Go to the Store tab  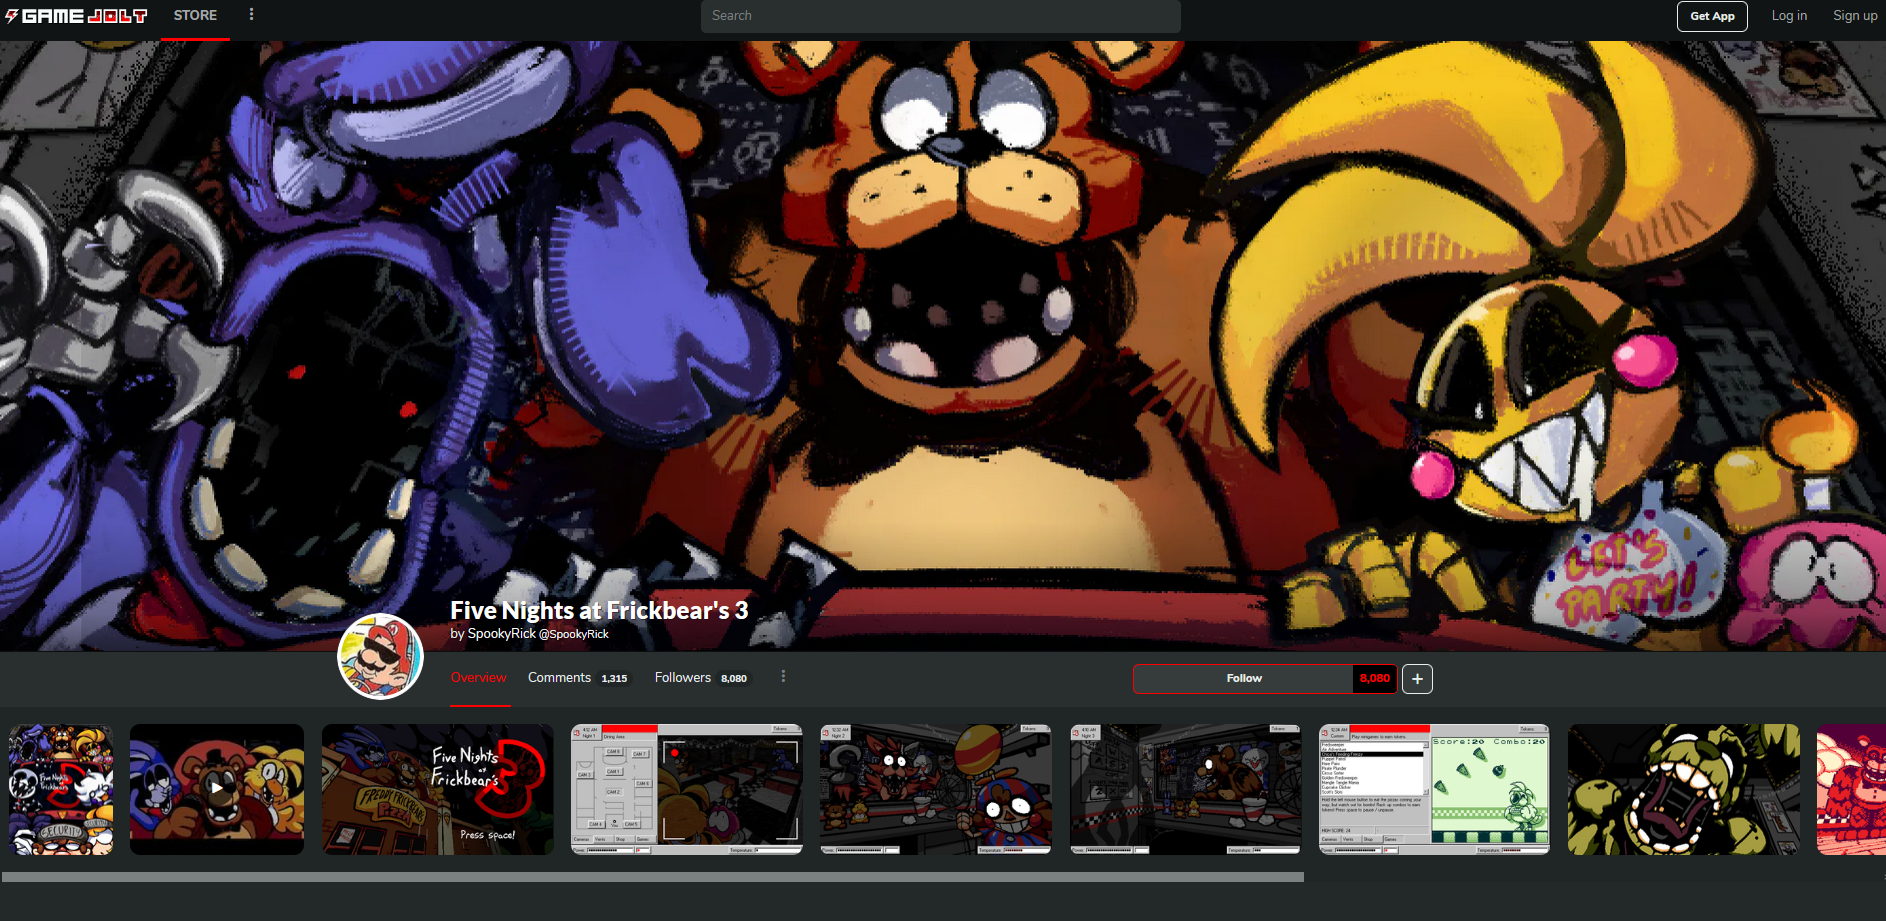(195, 16)
